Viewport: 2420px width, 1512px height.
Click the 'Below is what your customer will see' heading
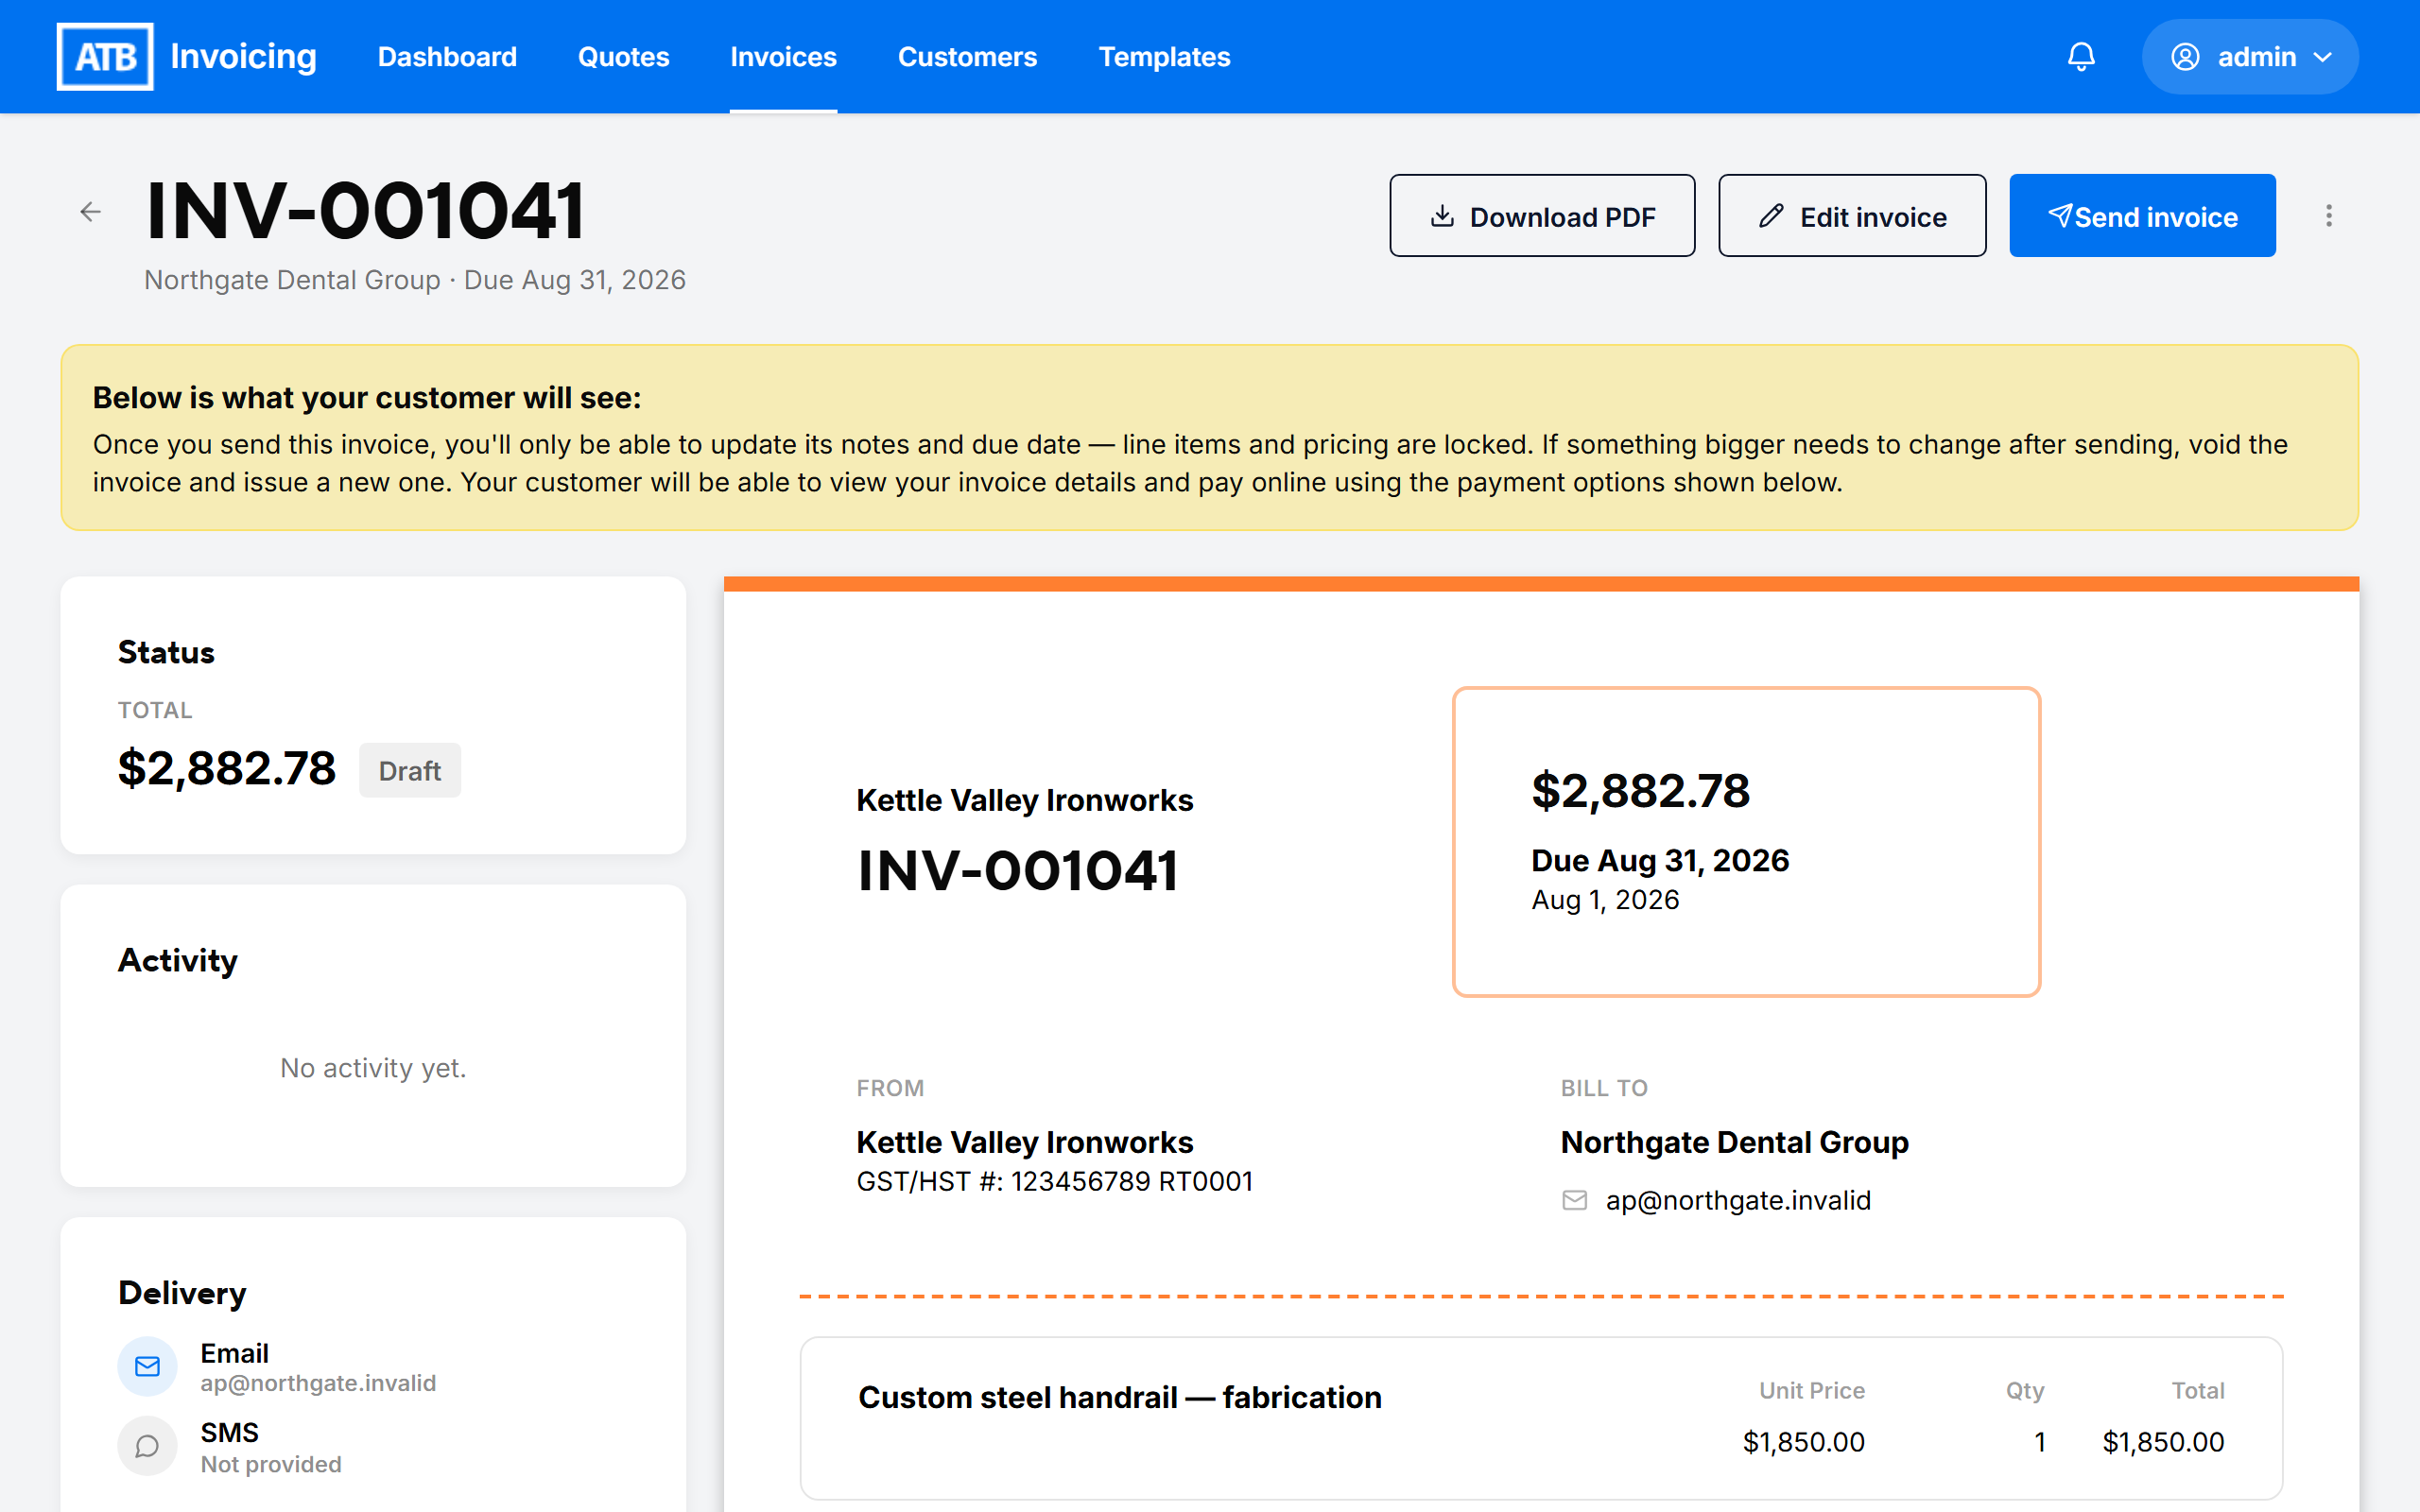coord(367,398)
